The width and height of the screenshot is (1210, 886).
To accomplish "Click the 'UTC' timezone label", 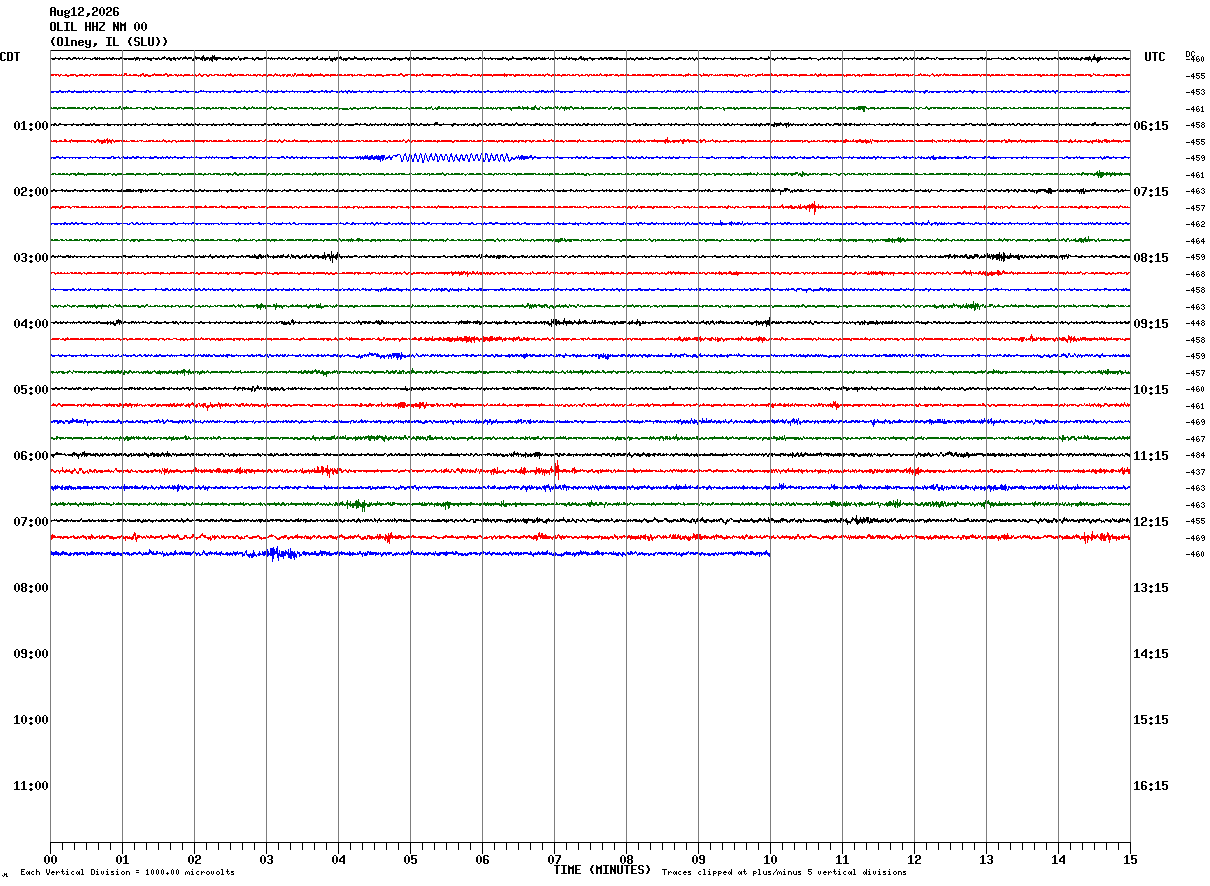I will pyautogui.click(x=1155, y=57).
